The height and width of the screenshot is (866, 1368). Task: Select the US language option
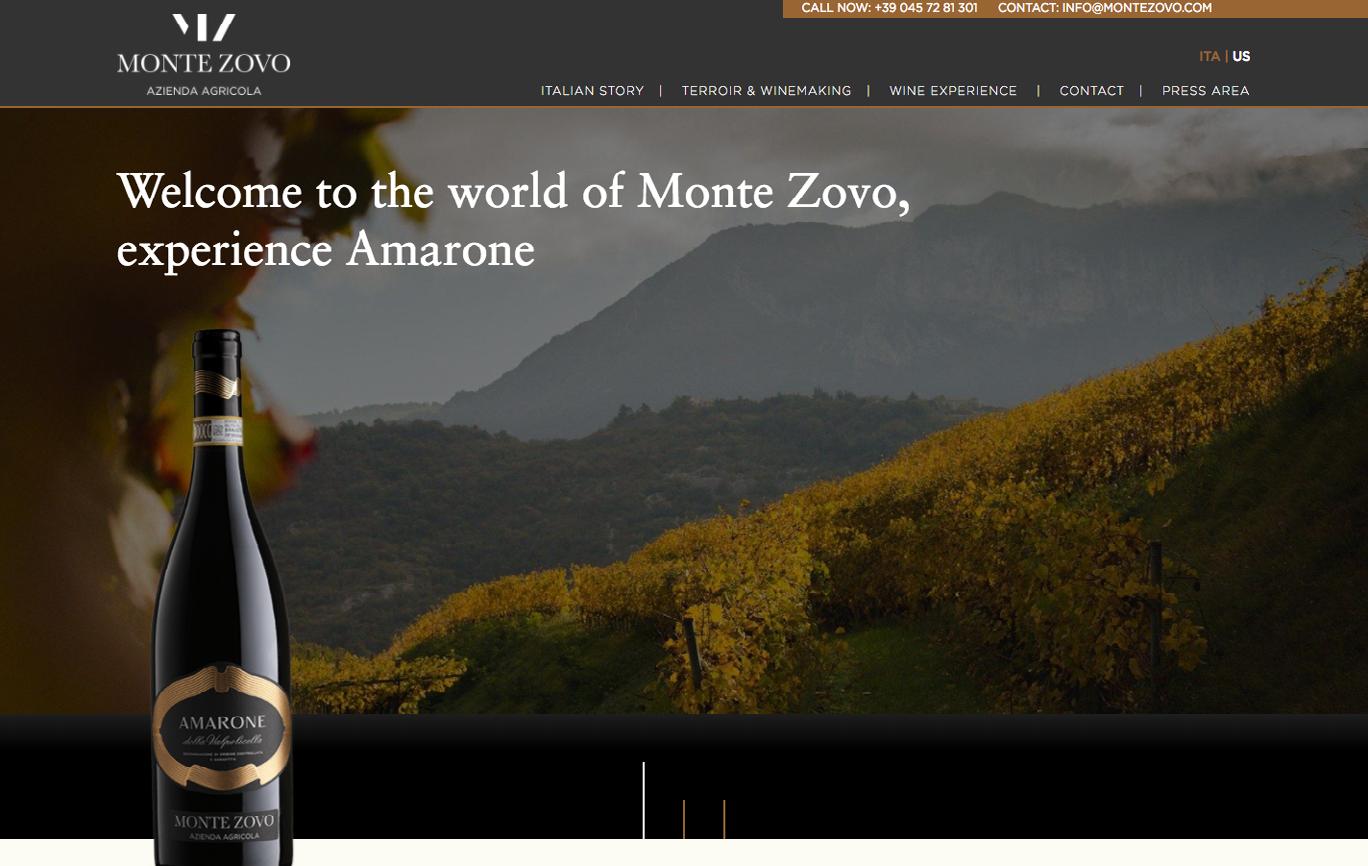(1241, 57)
